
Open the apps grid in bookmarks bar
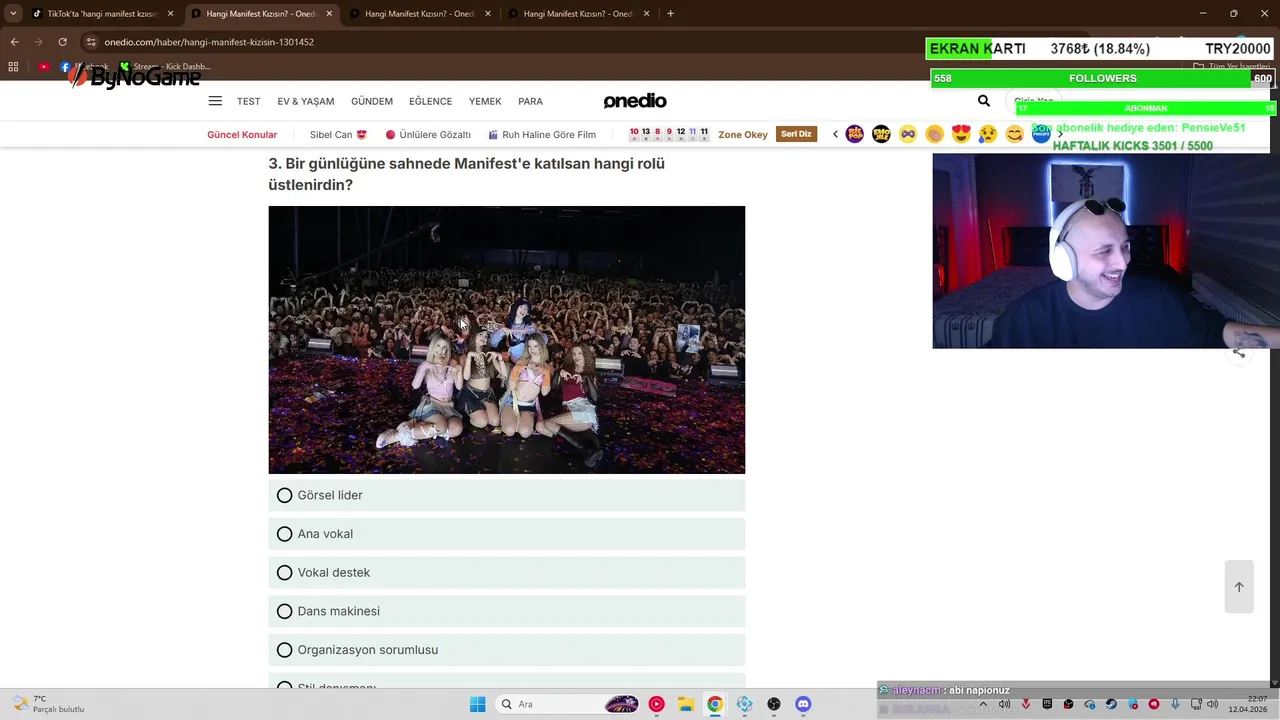13,67
